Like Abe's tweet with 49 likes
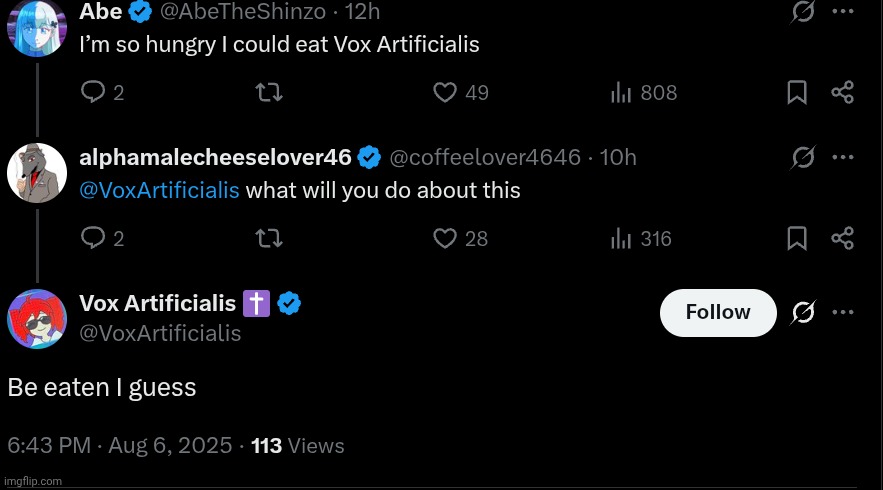This screenshot has width=883, height=490. click(445, 93)
